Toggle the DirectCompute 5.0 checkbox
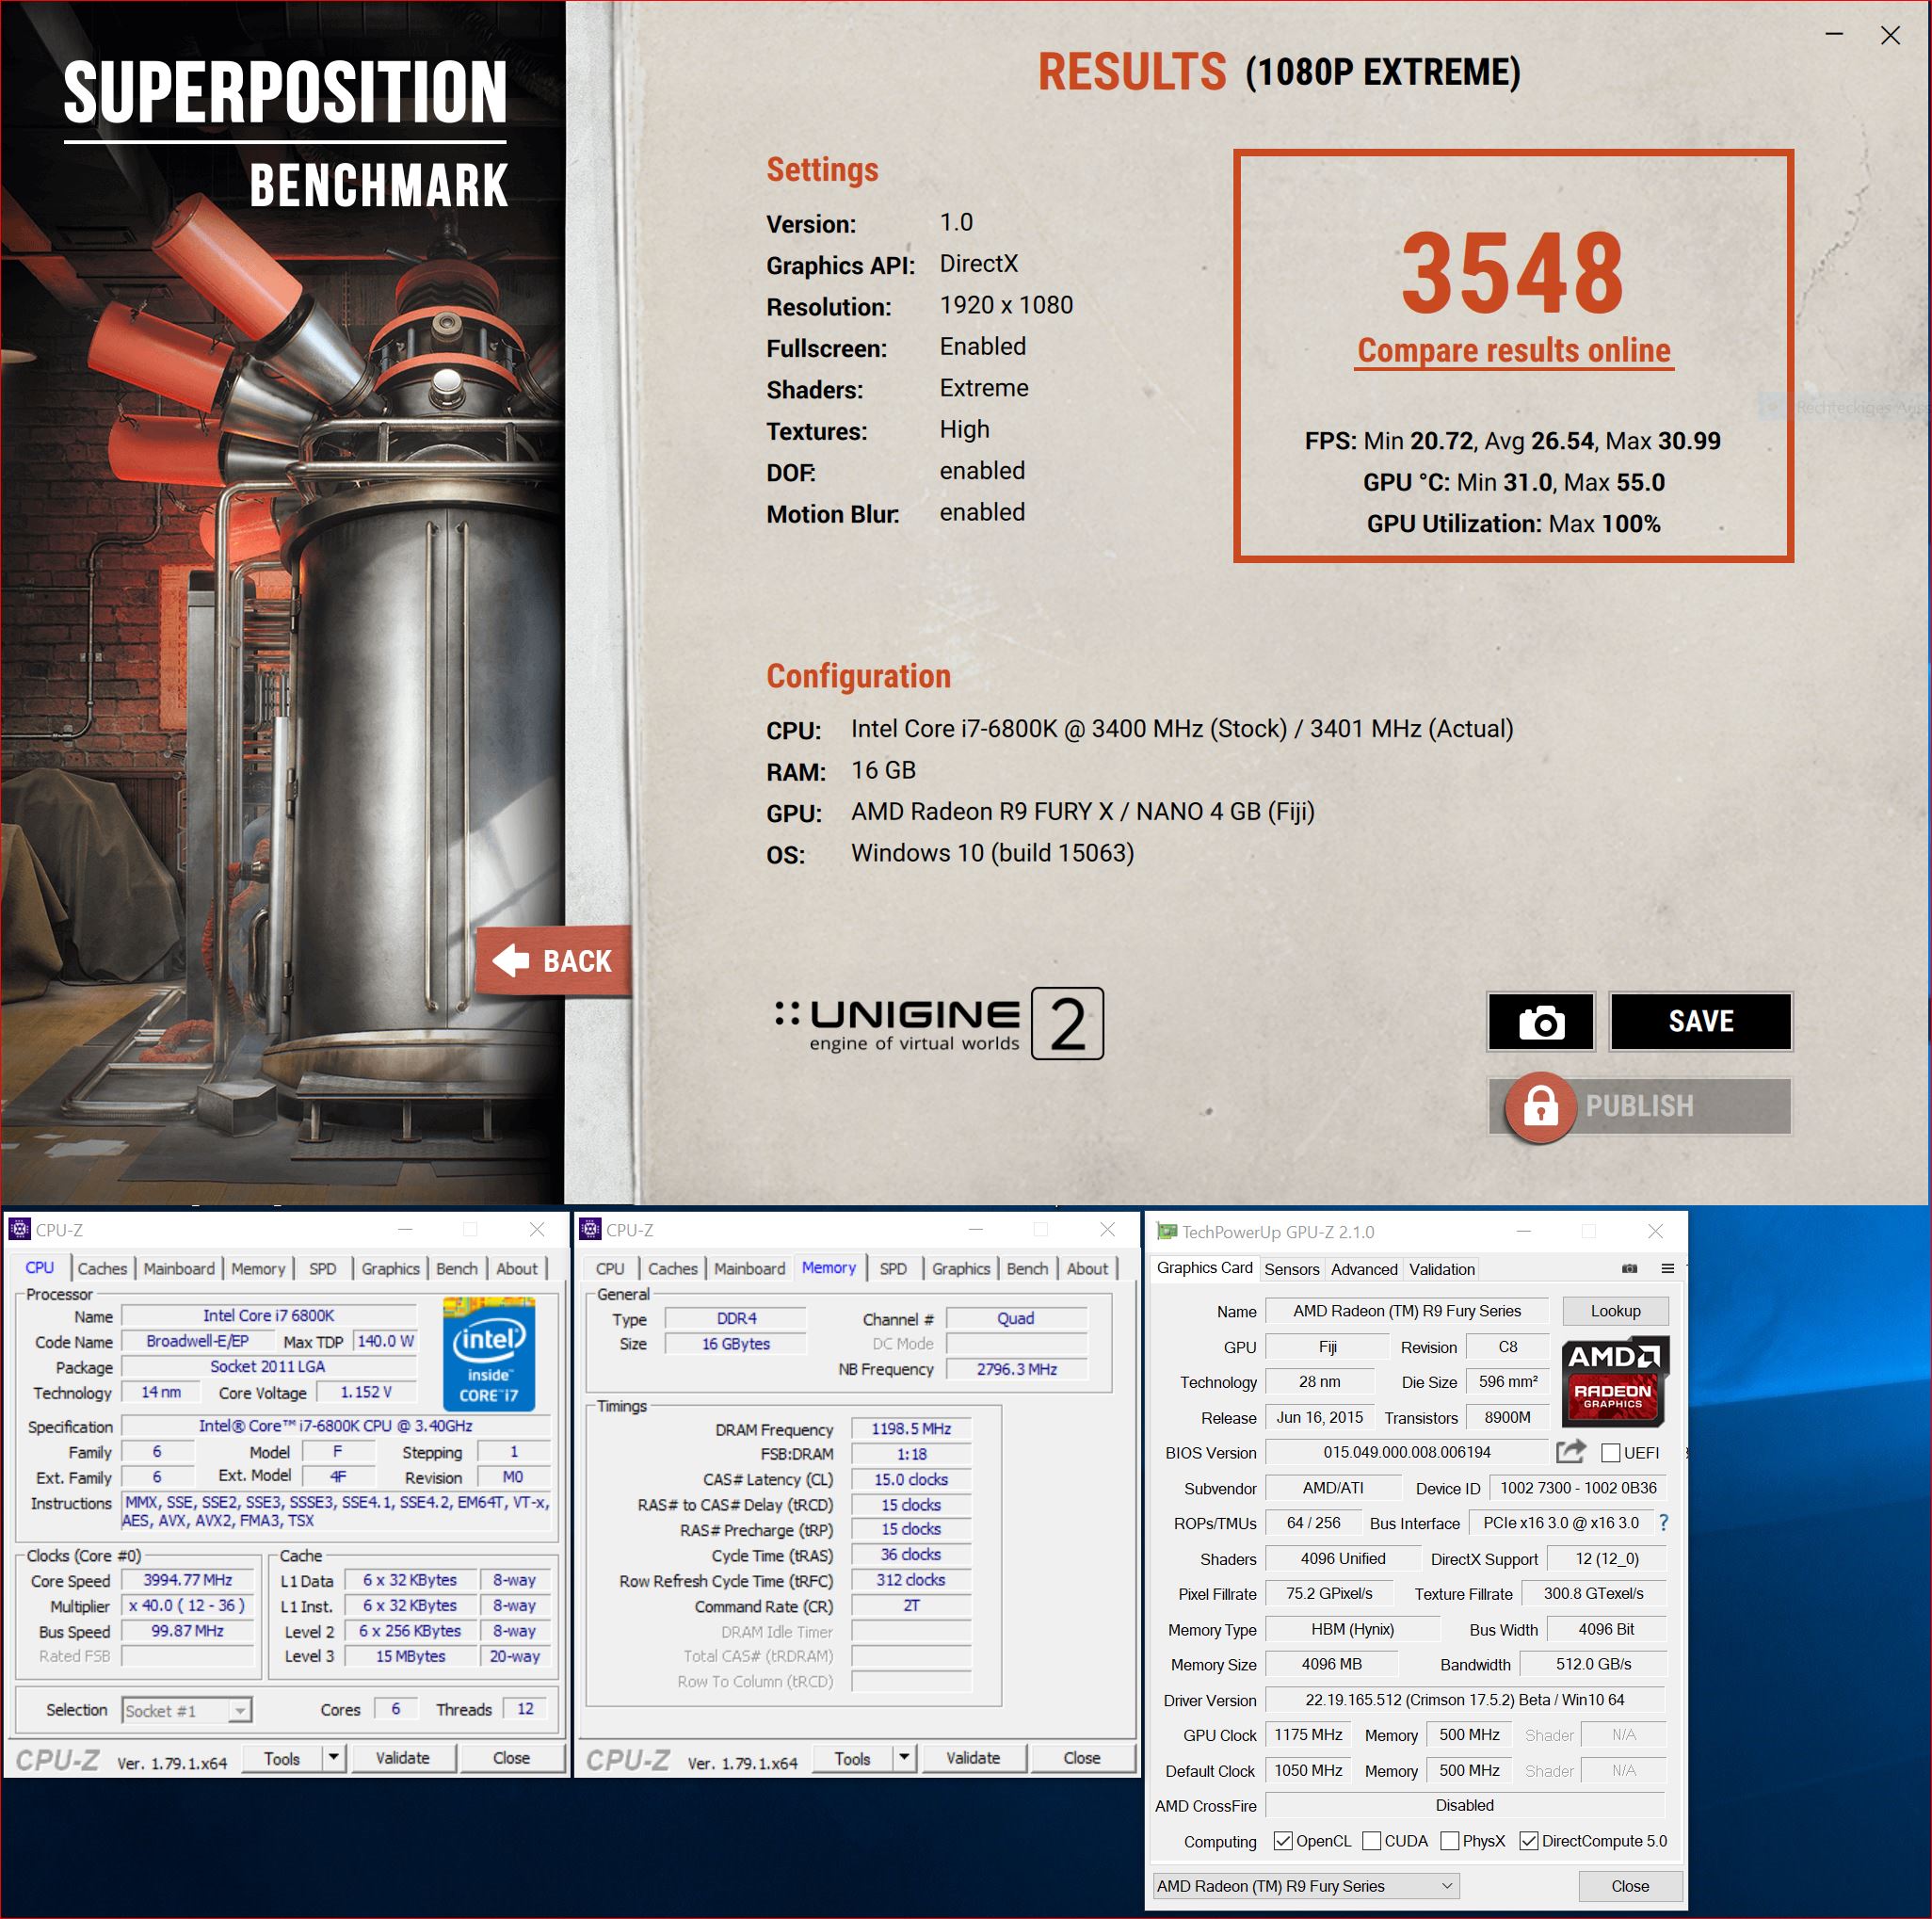The width and height of the screenshot is (1932, 1919). (x=1528, y=1840)
